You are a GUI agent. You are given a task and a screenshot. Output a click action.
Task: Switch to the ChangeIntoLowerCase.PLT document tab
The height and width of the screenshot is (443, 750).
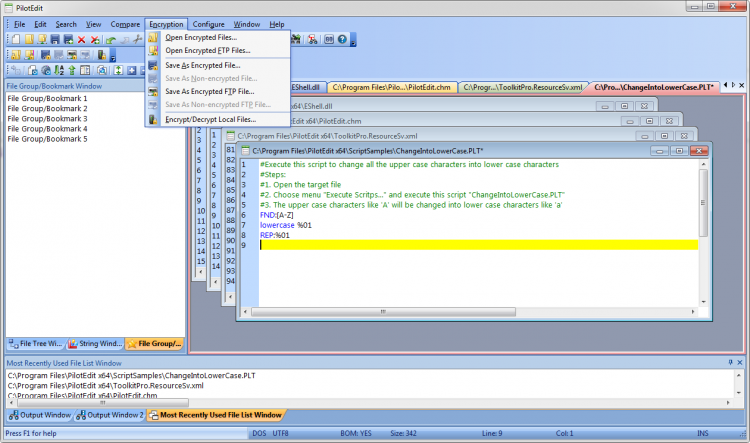[653, 87]
